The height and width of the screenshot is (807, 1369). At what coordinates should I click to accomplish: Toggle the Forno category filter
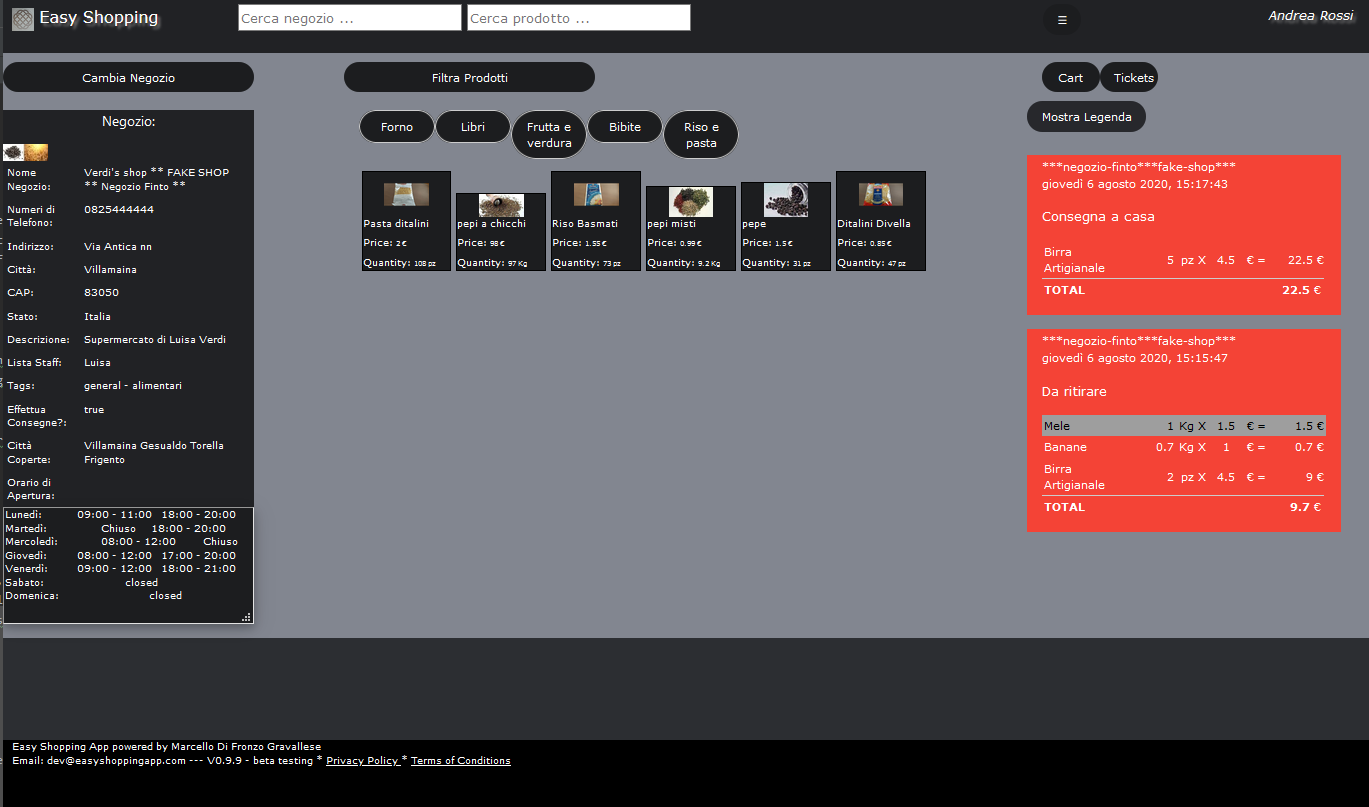click(397, 127)
